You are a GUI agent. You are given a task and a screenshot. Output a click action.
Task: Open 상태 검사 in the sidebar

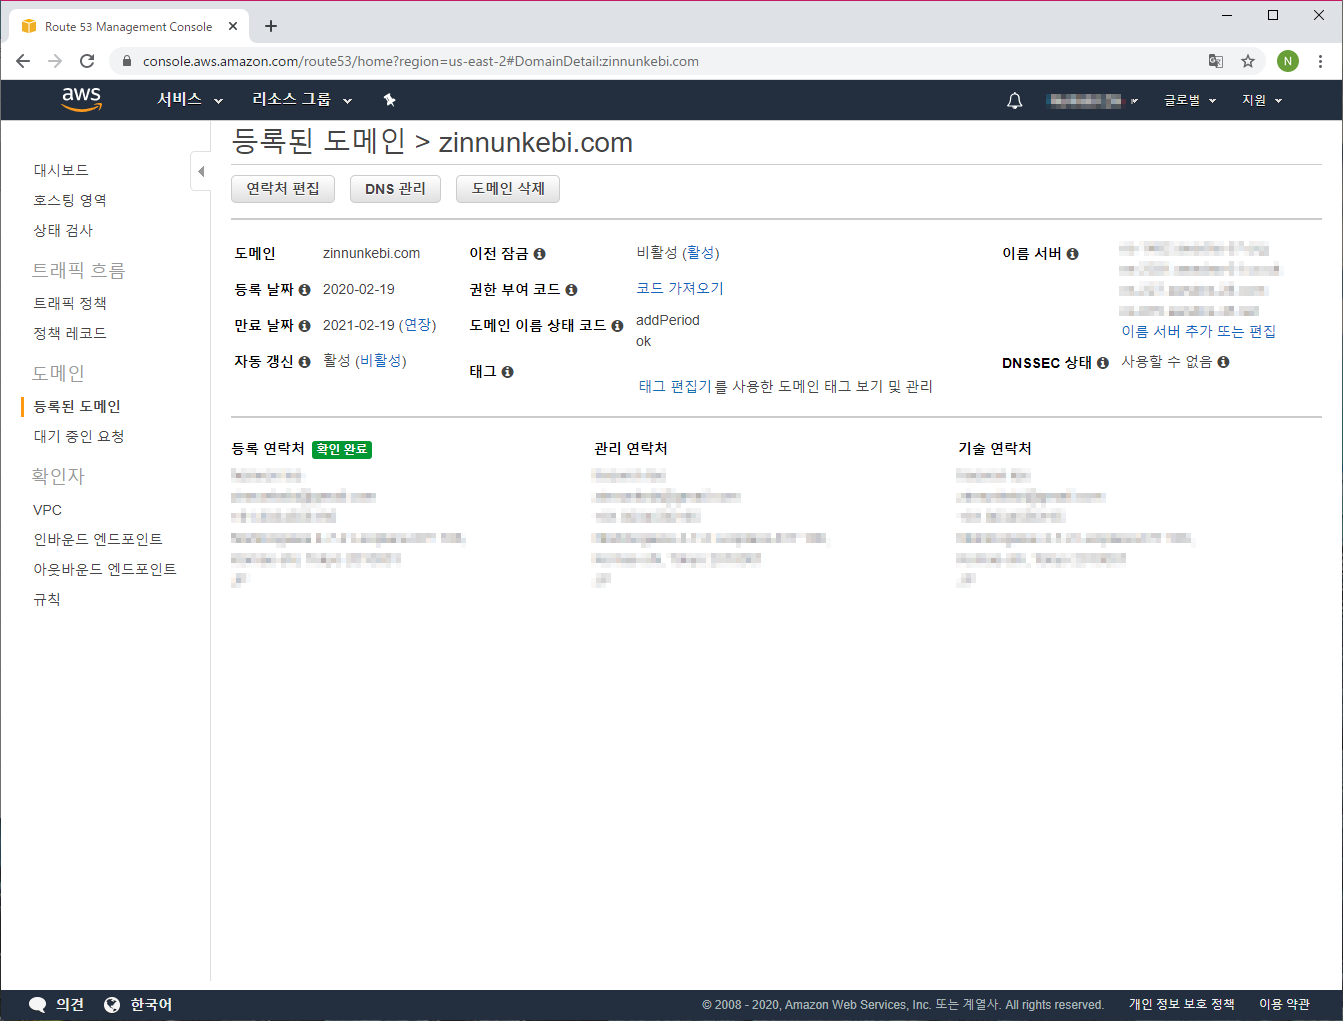click(63, 231)
